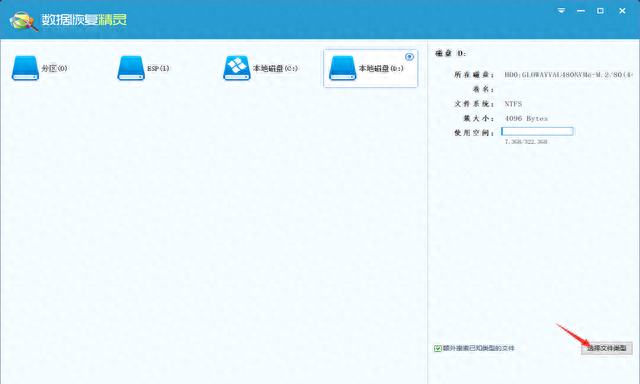Screen dimensions: 640x384
Task: Minimize the 数据恢复精灵 window
Action: coord(581,11)
